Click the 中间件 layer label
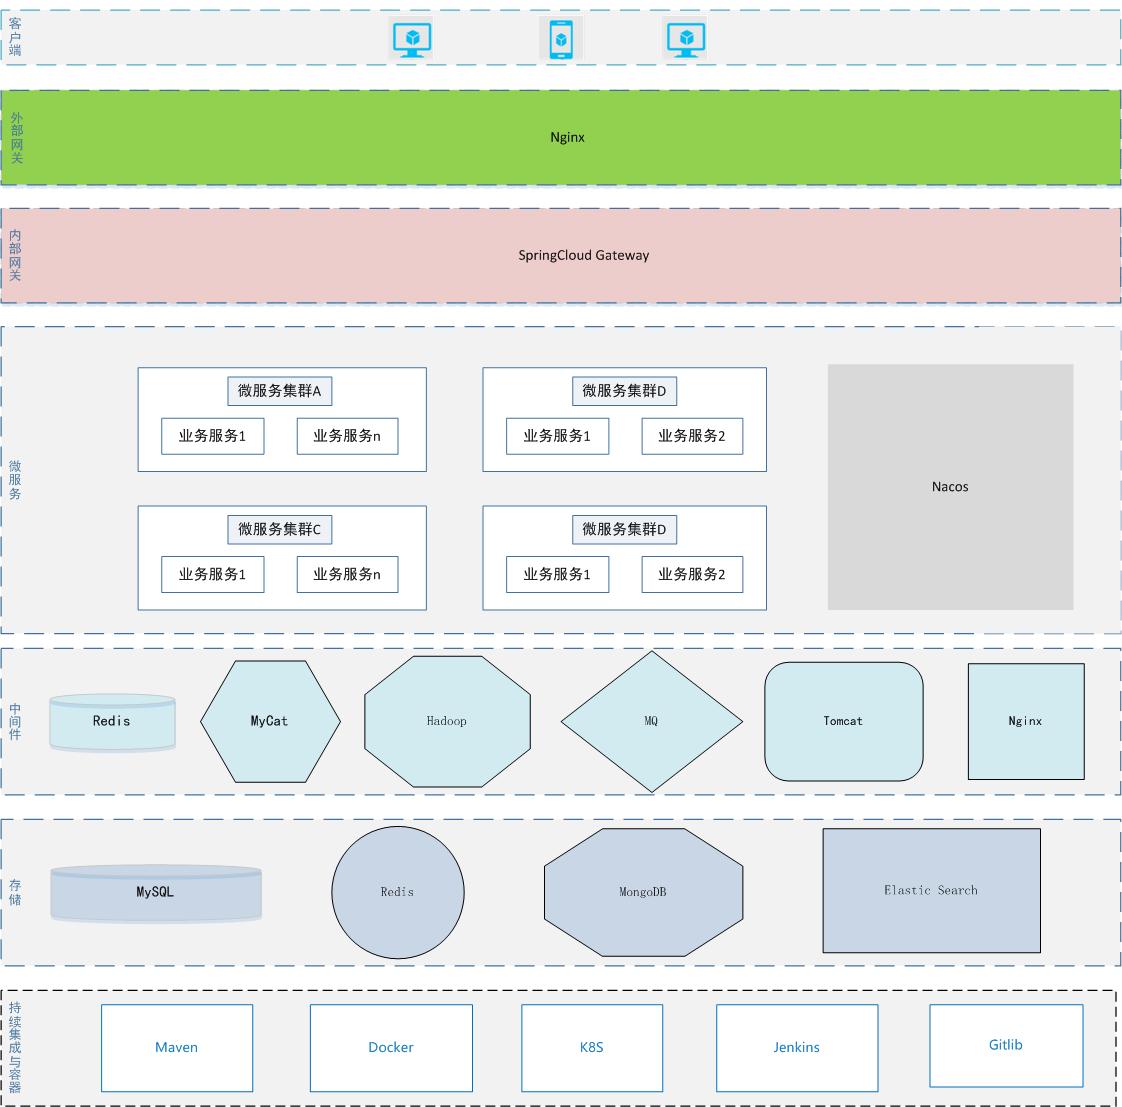This screenshot has height=1107, width=1122. click(x=14, y=721)
